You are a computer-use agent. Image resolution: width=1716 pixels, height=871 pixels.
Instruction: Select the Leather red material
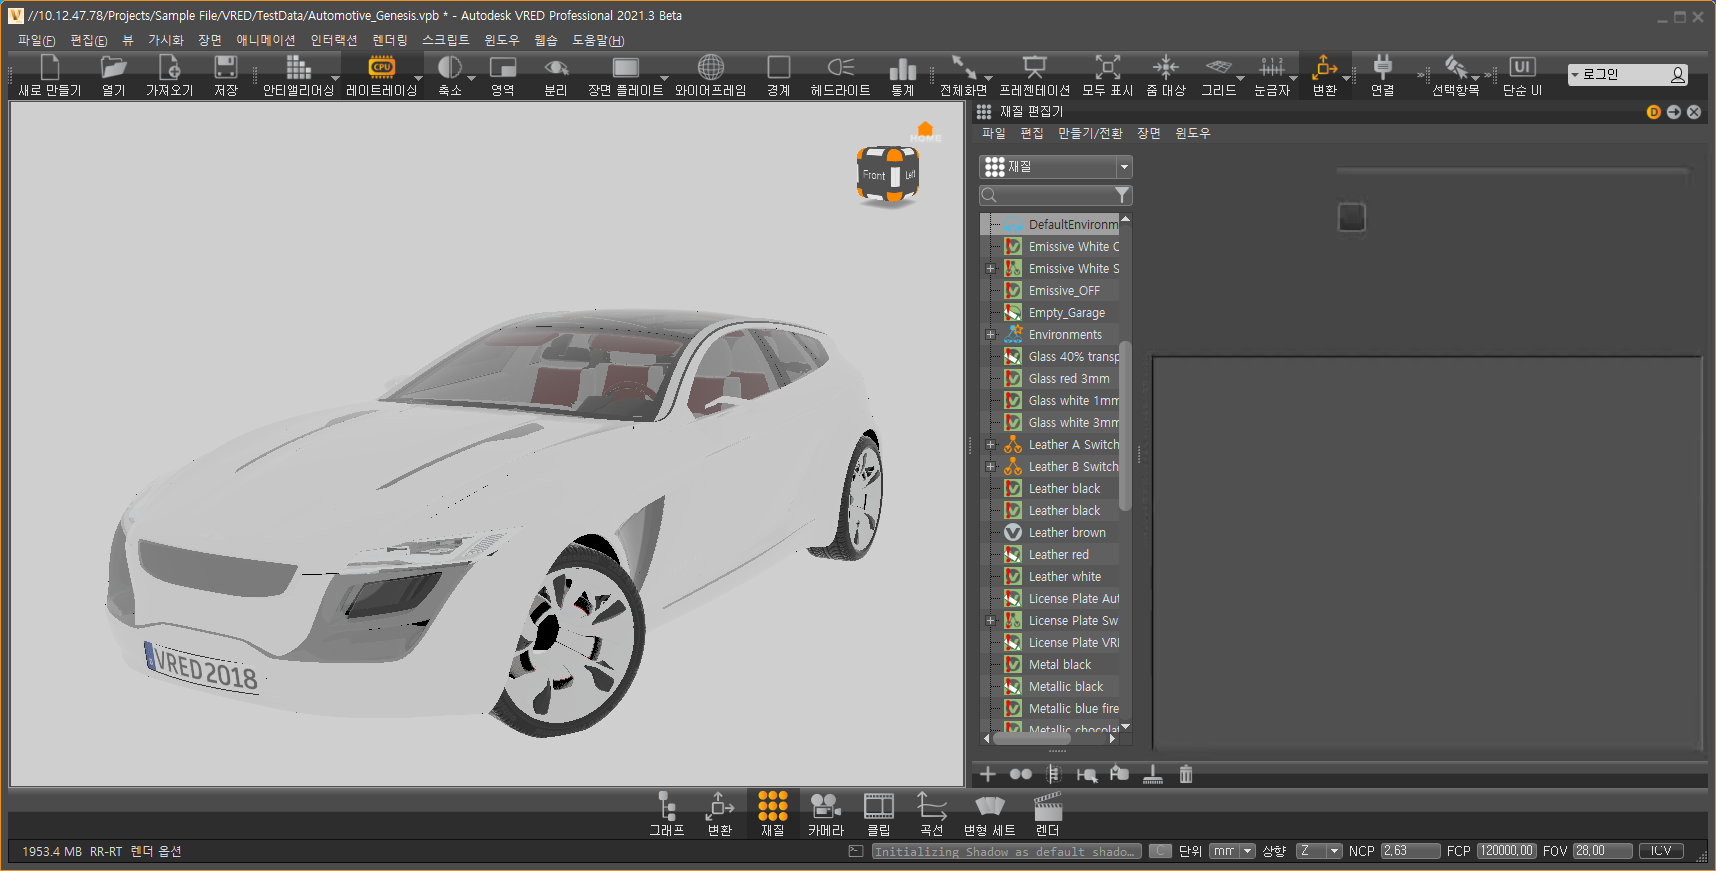point(1058,555)
